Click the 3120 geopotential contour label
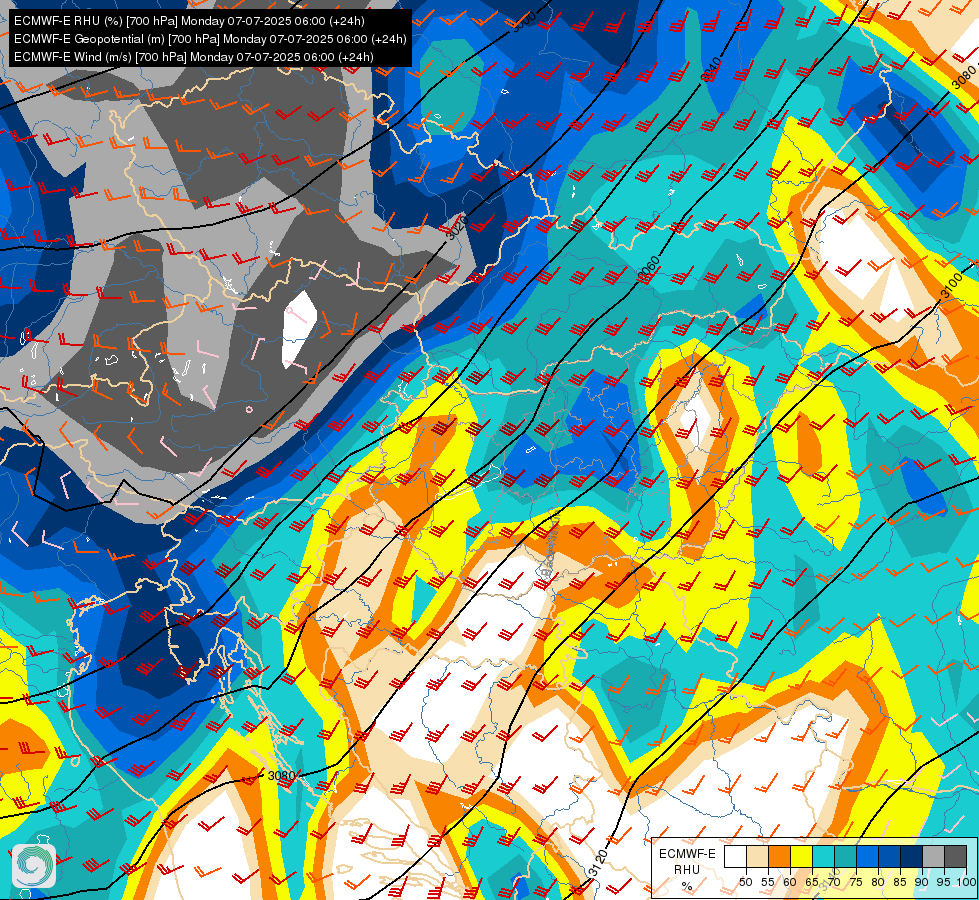979x900 pixels. pos(598,863)
